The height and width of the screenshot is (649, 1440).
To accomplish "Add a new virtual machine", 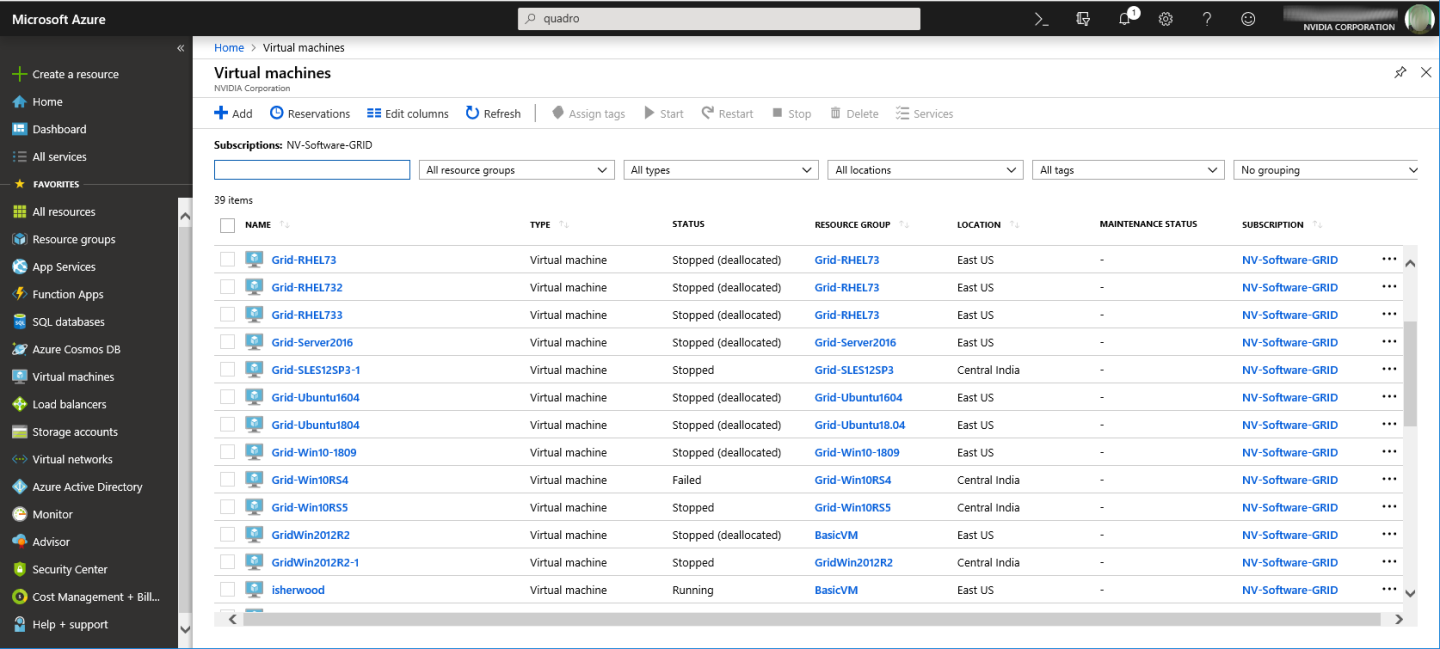I will point(232,113).
